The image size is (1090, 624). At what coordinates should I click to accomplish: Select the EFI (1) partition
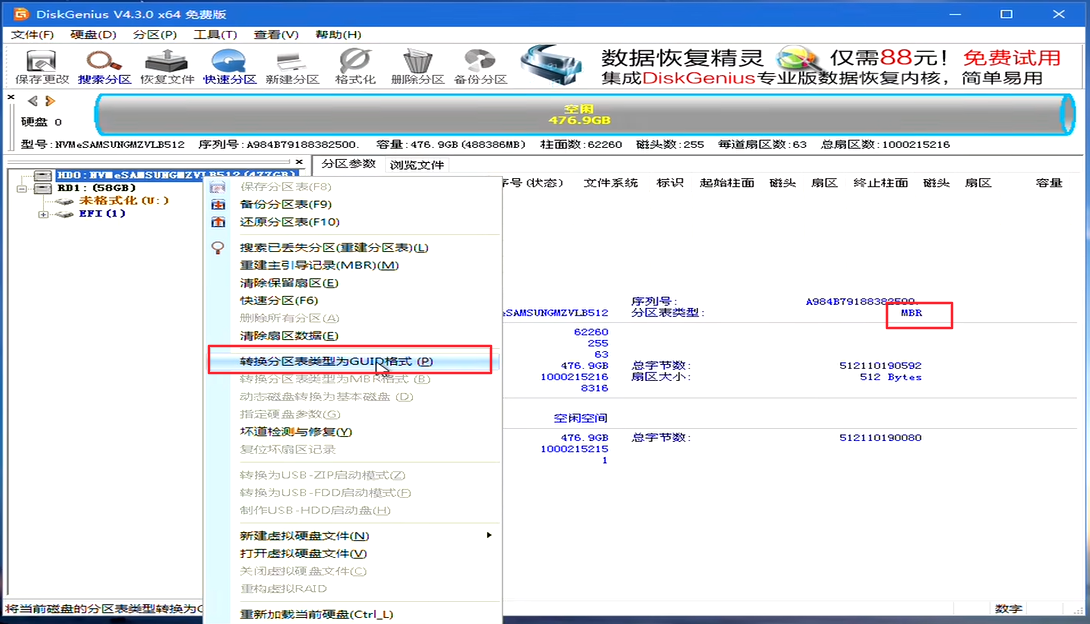click(102, 213)
